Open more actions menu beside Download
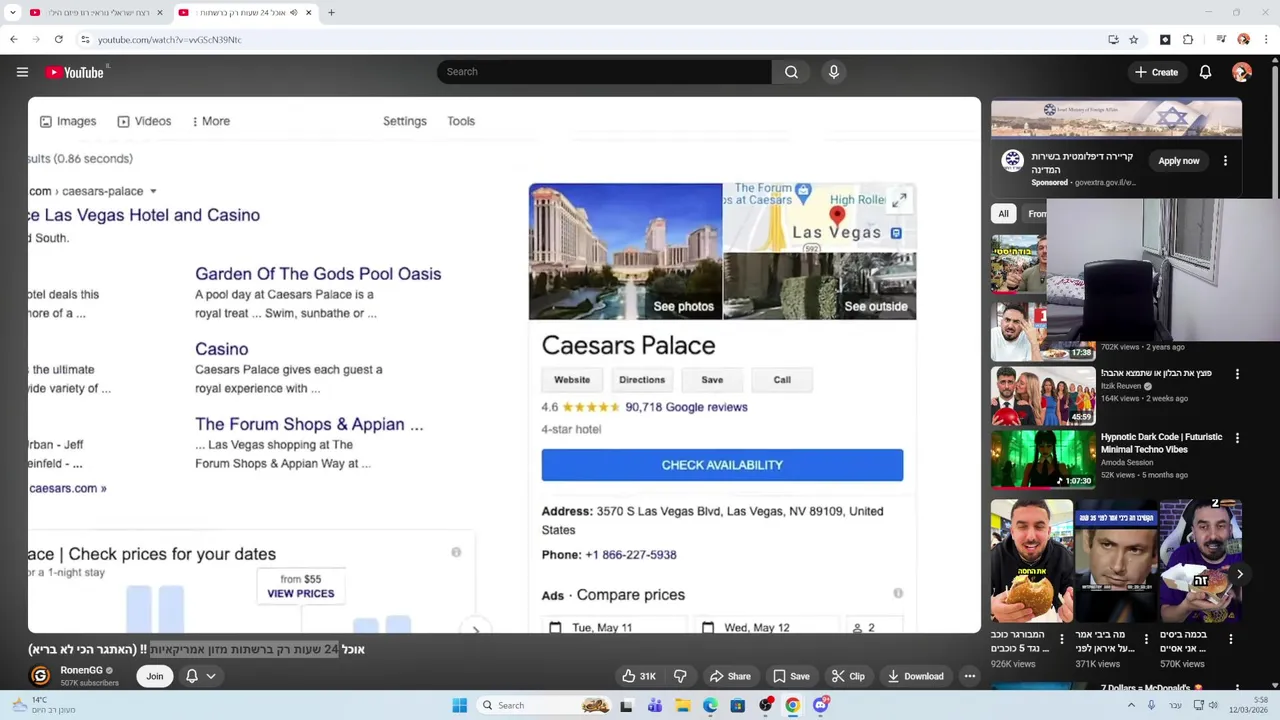The width and height of the screenshot is (1280, 720). point(969,676)
